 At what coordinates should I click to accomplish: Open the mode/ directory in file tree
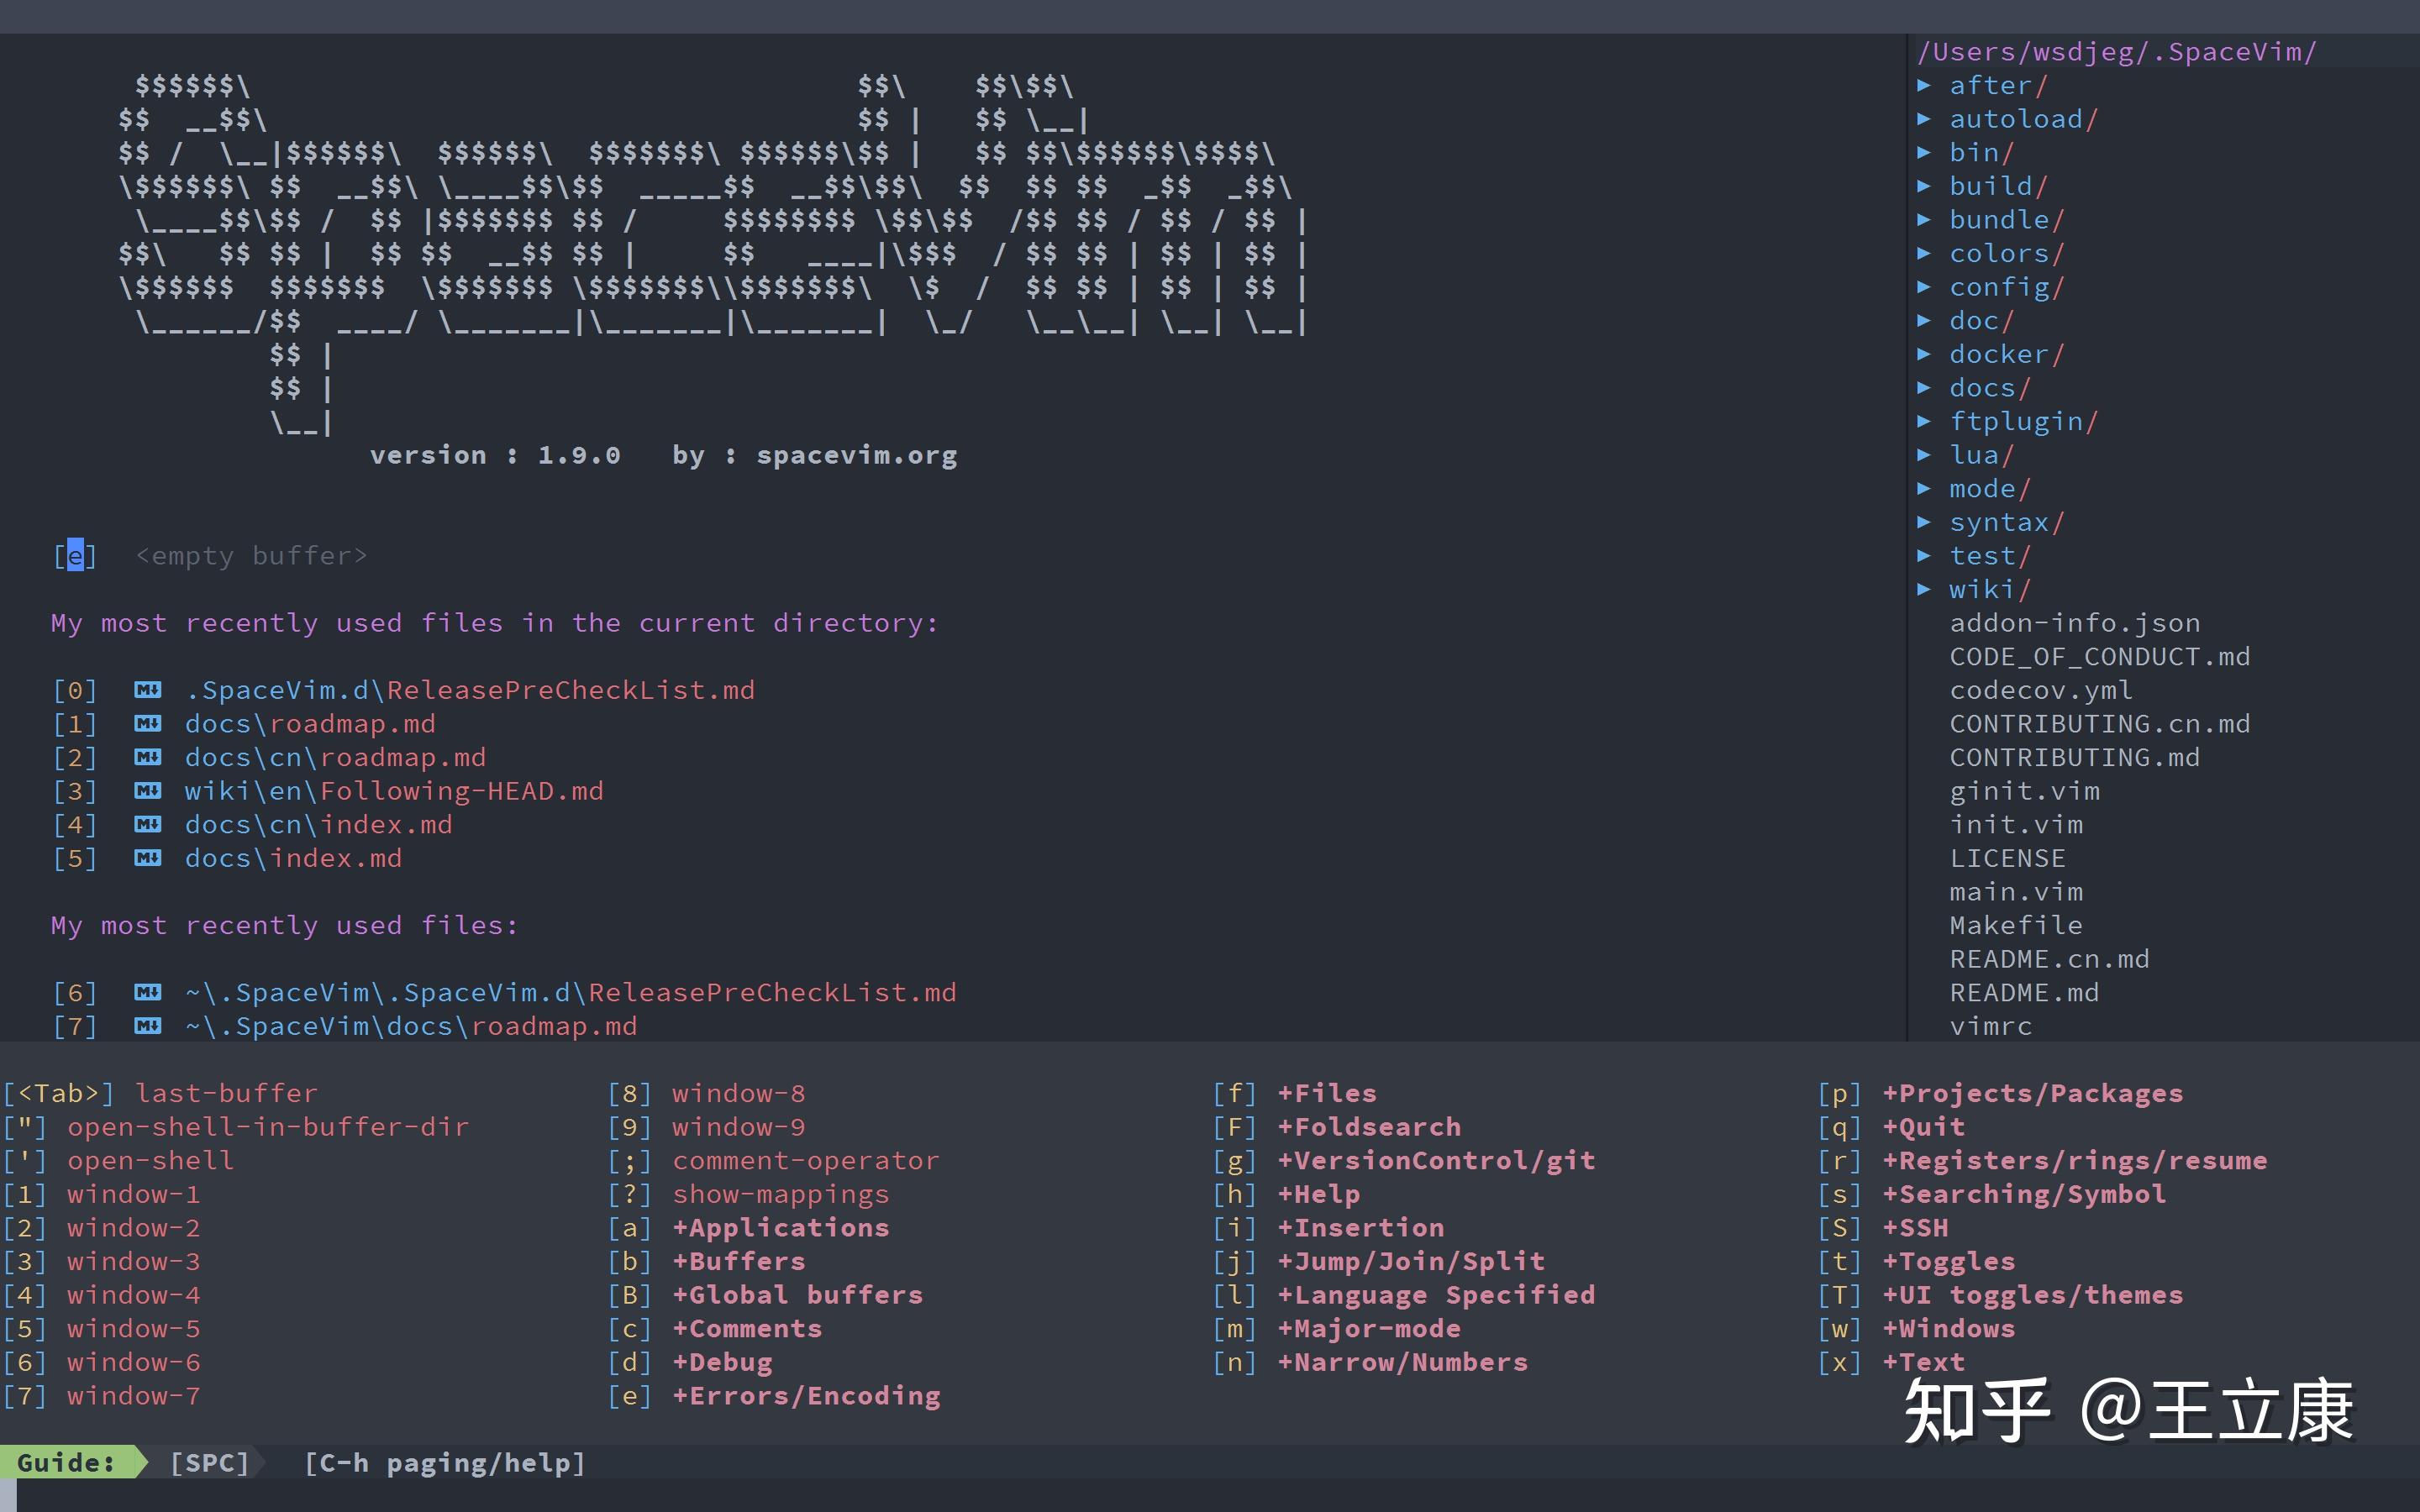pos(1990,489)
